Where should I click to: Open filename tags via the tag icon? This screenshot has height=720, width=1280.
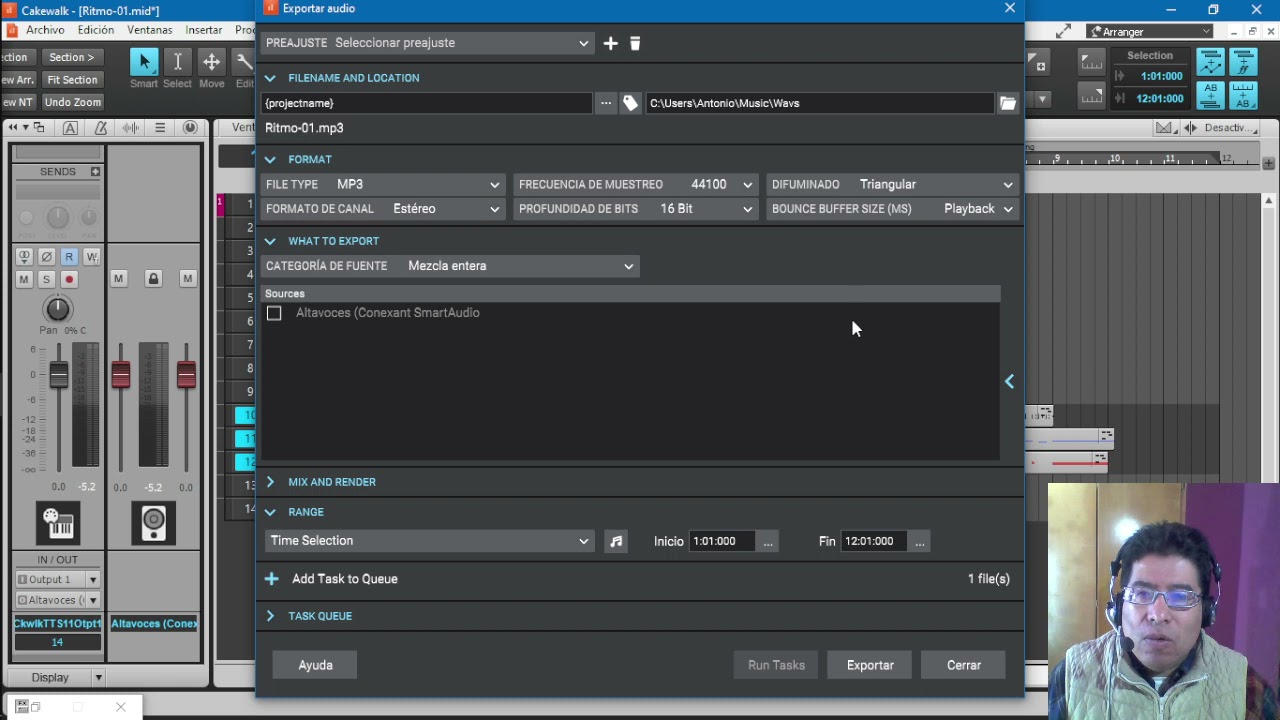tap(630, 103)
